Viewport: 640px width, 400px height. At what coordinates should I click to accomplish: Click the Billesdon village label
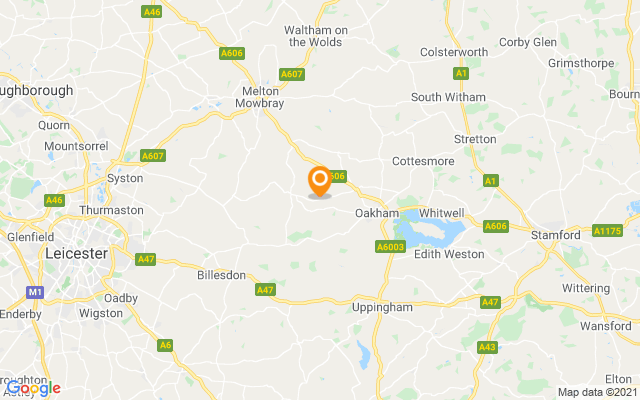pyautogui.click(x=222, y=275)
